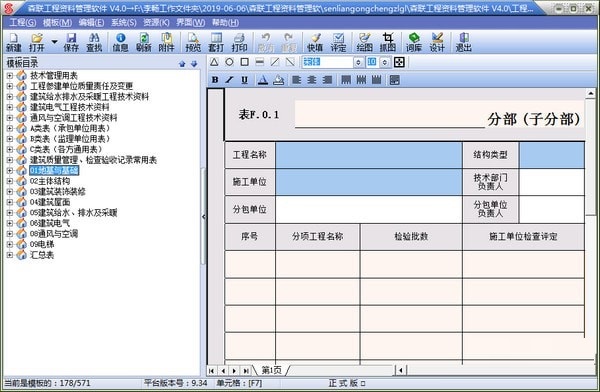Expand the 01地基与基础 tree node
600x392 pixels.
10,170
